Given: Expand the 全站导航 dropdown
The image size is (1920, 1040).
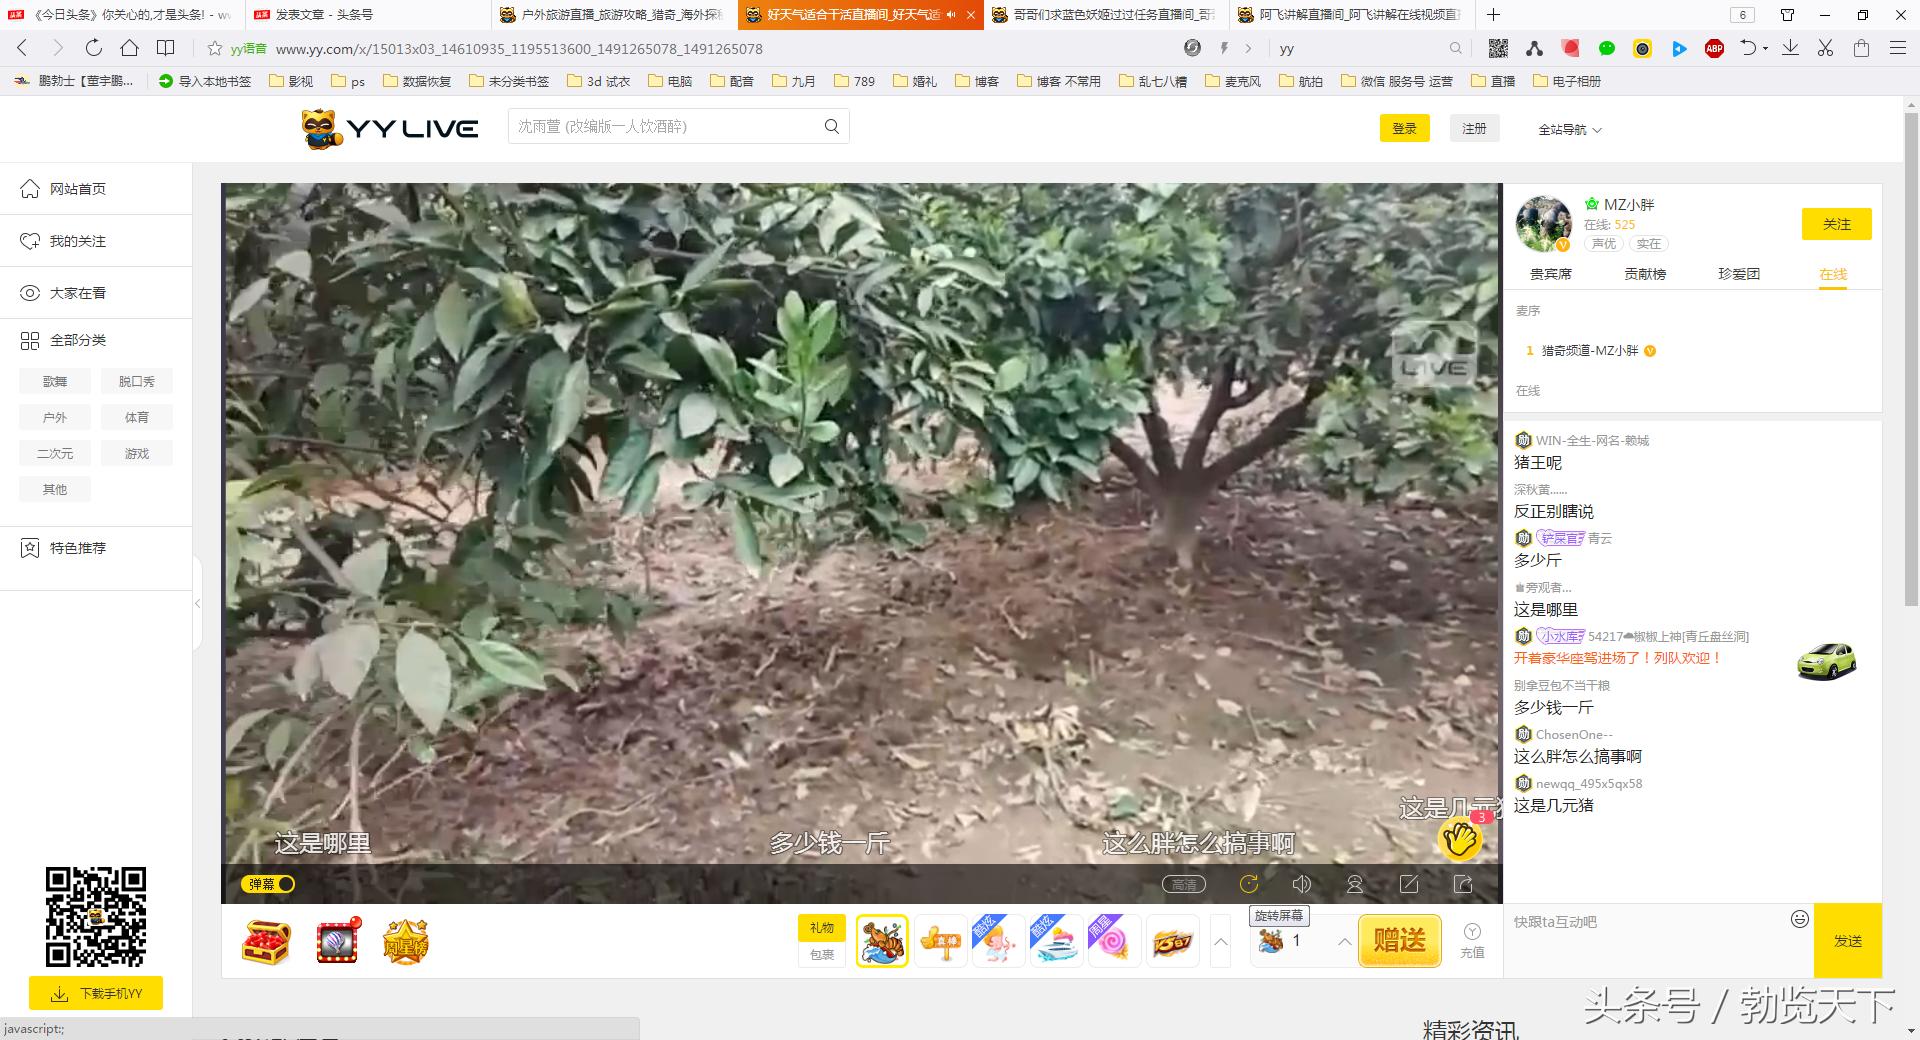Looking at the screenshot, I should [1569, 130].
